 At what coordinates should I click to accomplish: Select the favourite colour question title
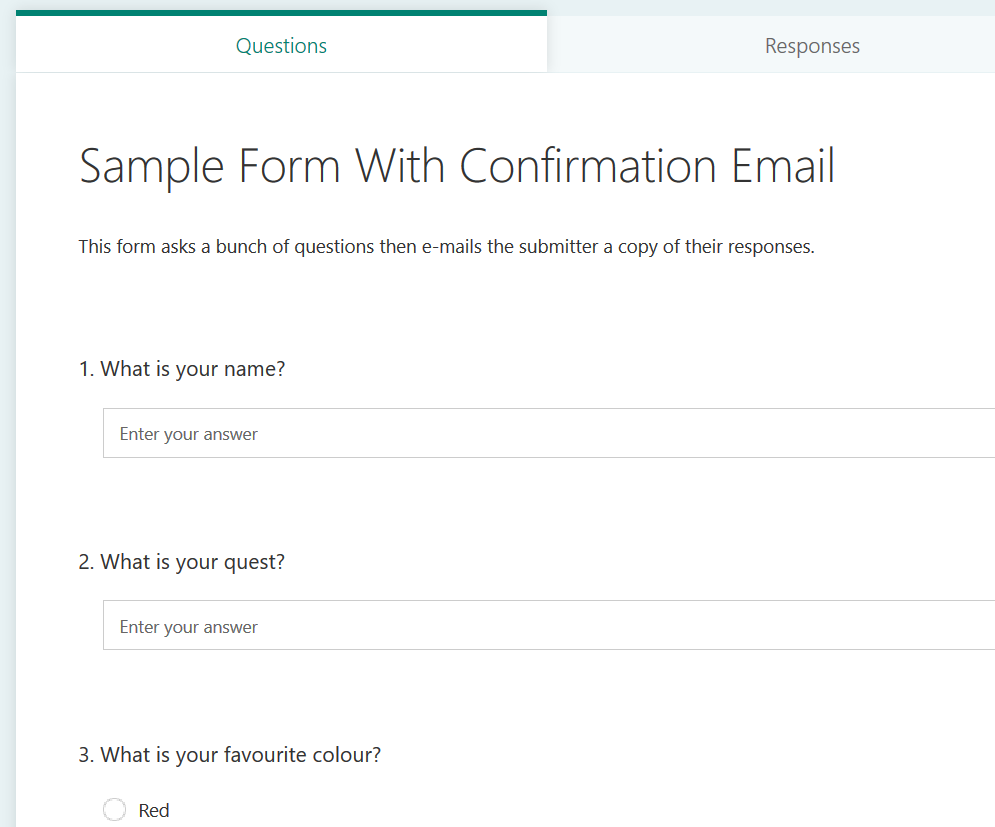[x=241, y=755]
